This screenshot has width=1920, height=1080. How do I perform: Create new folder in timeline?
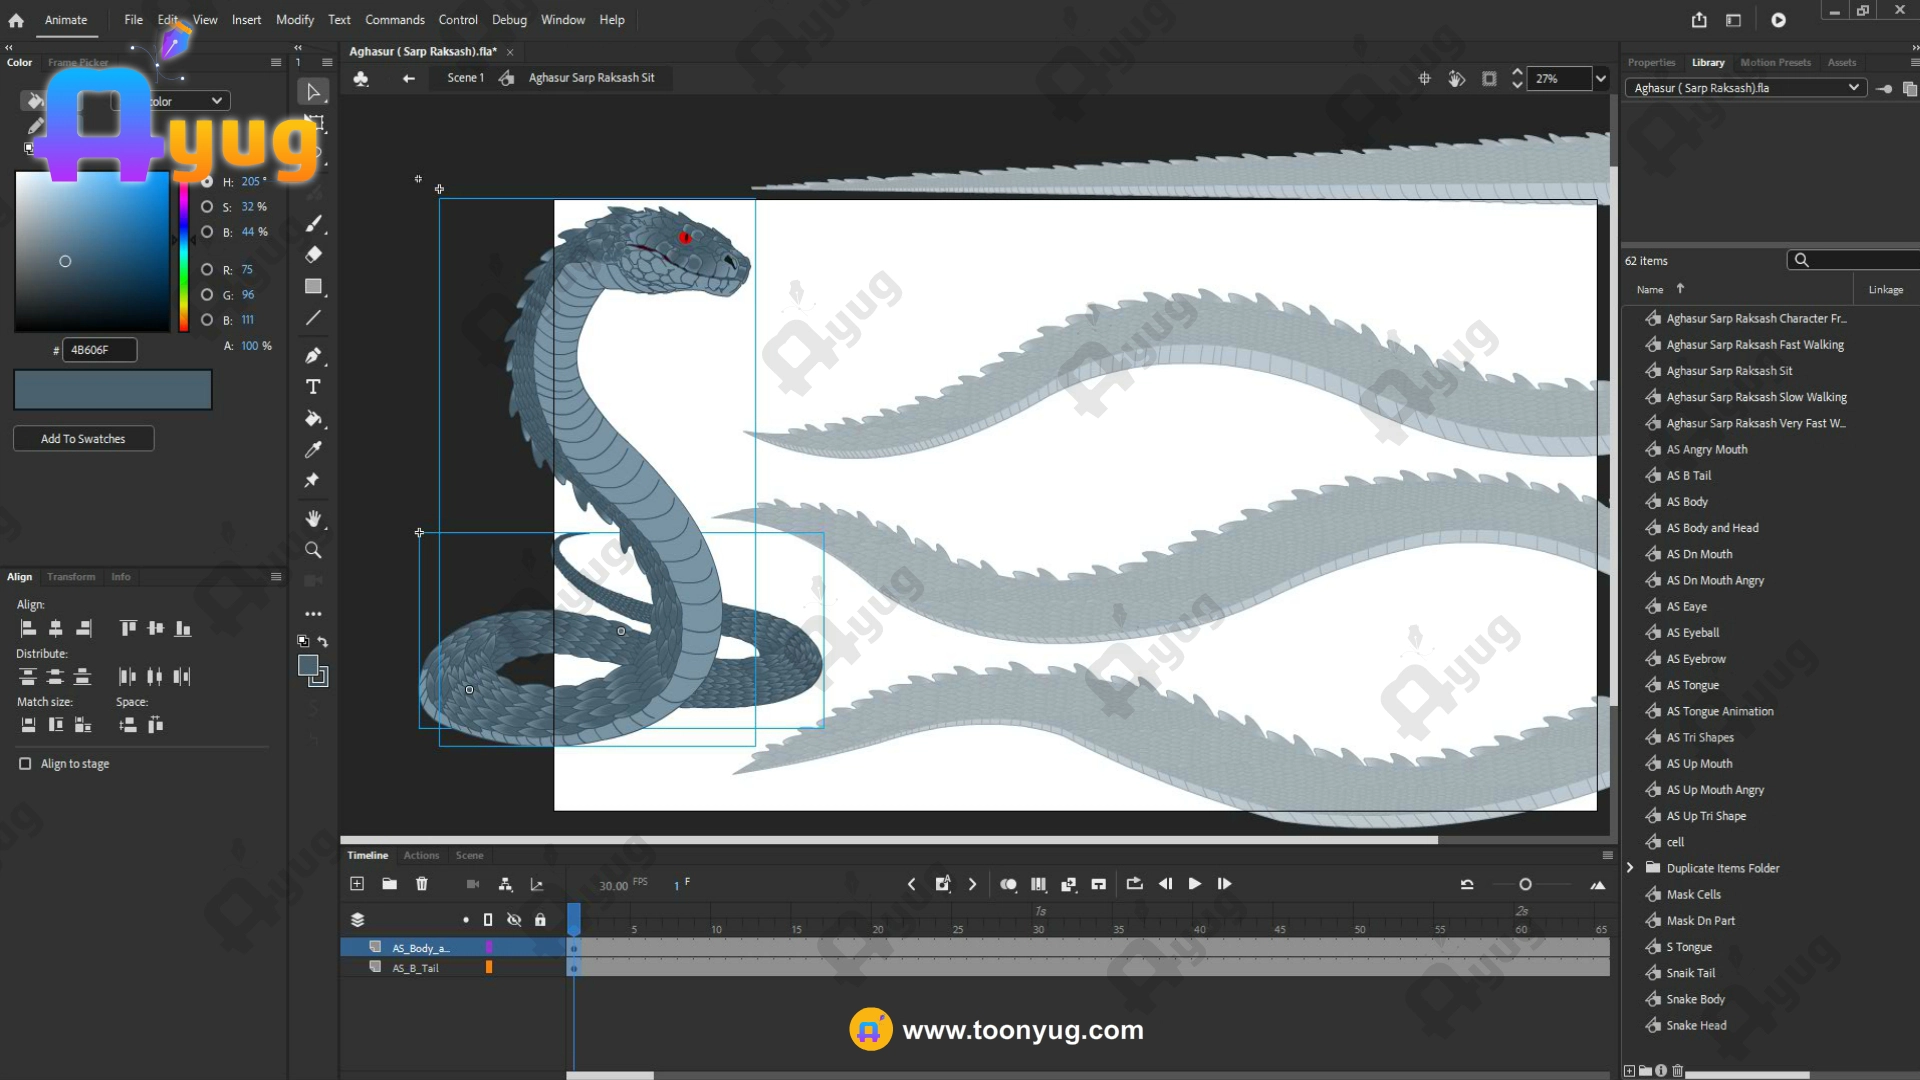[x=389, y=884]
